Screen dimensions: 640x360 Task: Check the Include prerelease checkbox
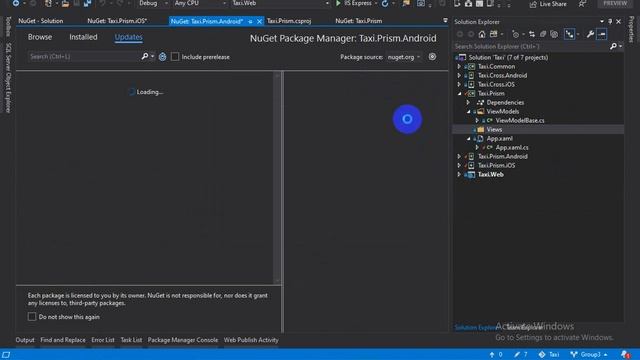pos(175,57)
